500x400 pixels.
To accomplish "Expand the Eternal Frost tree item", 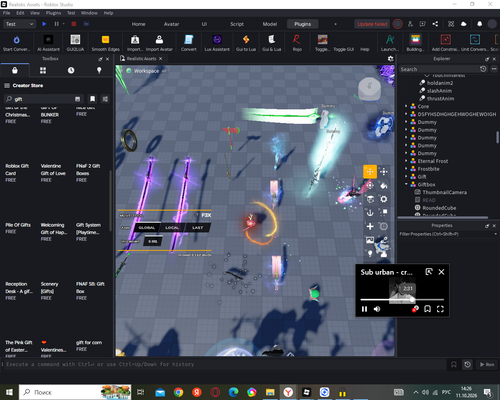I will pyautogui.click(x=406, y=161).
